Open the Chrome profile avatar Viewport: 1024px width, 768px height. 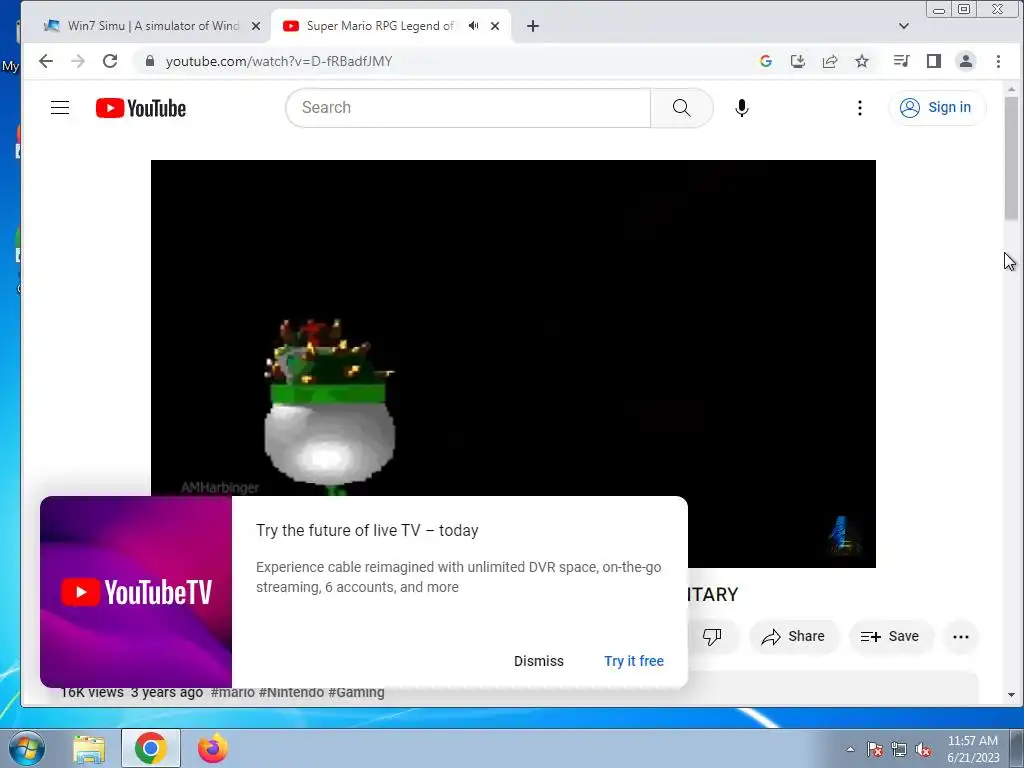point(966,61)
